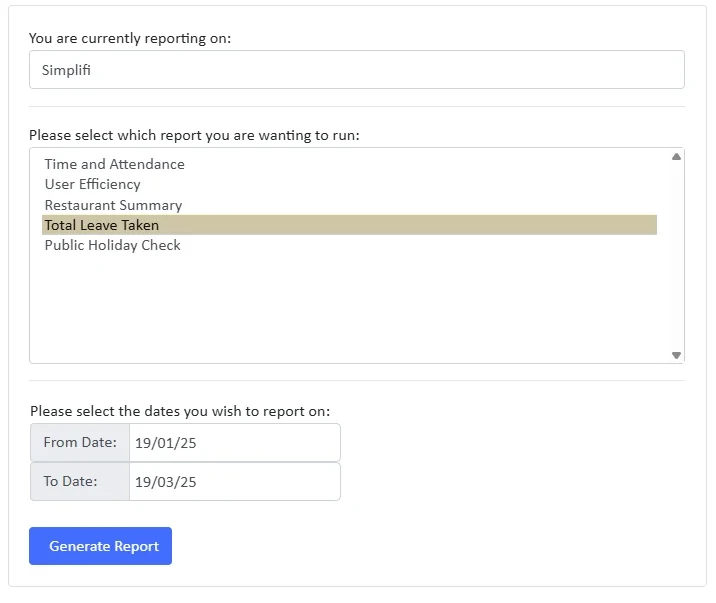Click the To Date label
Image resolution: width=716 pixels, height=603 pixels.
coord(80,482)
